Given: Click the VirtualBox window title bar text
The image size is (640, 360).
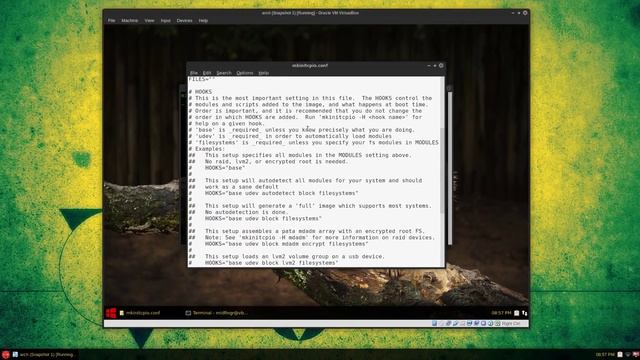Looking at the screenshot, I should pos(310,13).
